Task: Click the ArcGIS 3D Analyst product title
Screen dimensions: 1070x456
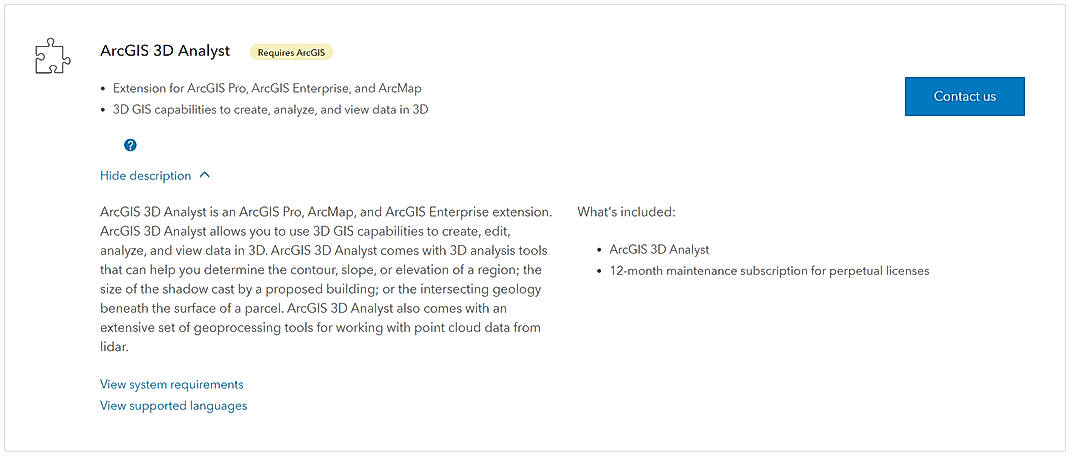Action: pyautogui.click(x=165, y=51)
